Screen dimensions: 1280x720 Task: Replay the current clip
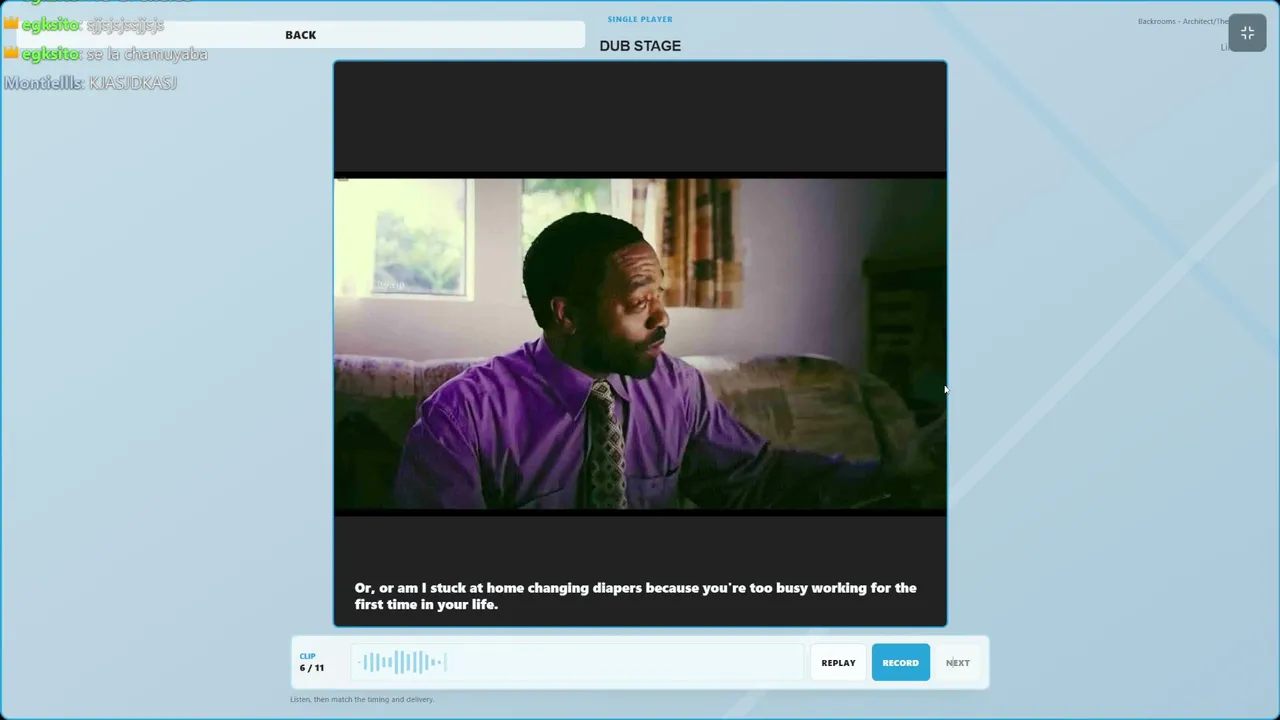pyautogui.click(x=838, y=663)
